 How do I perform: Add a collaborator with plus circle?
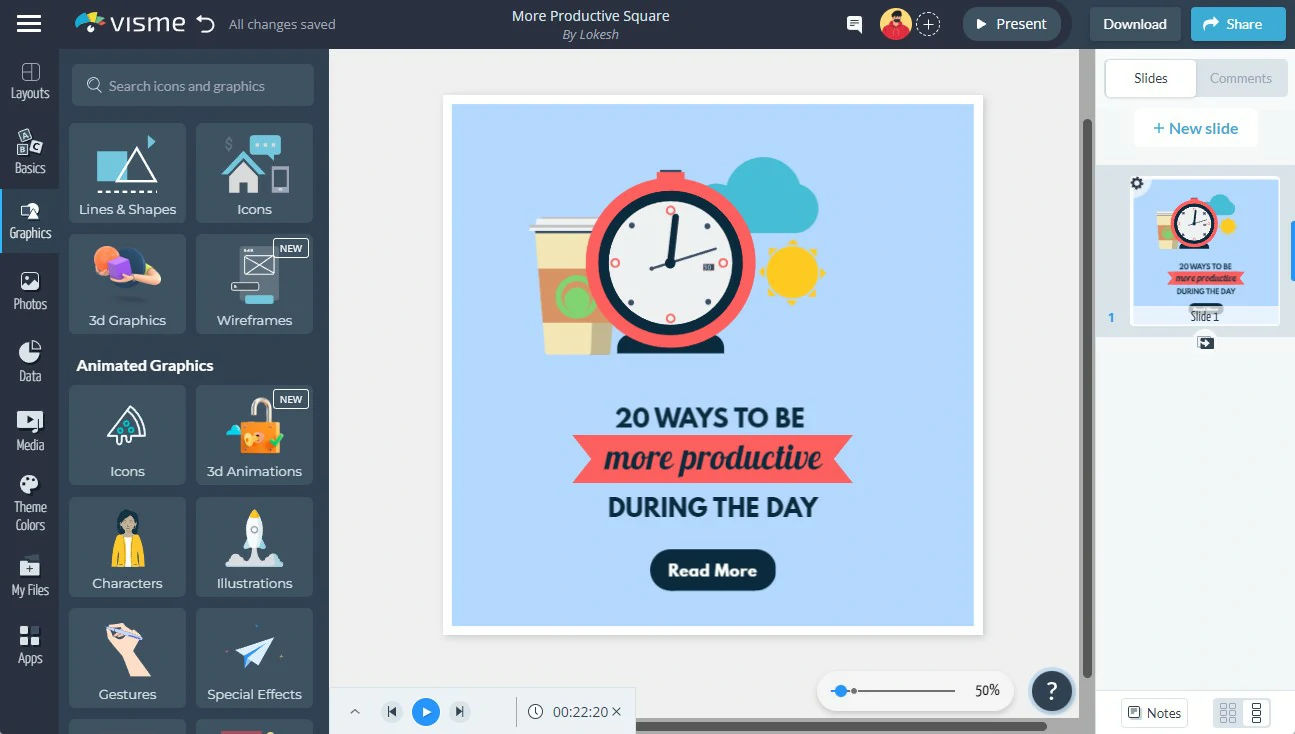tap(928, 24)
